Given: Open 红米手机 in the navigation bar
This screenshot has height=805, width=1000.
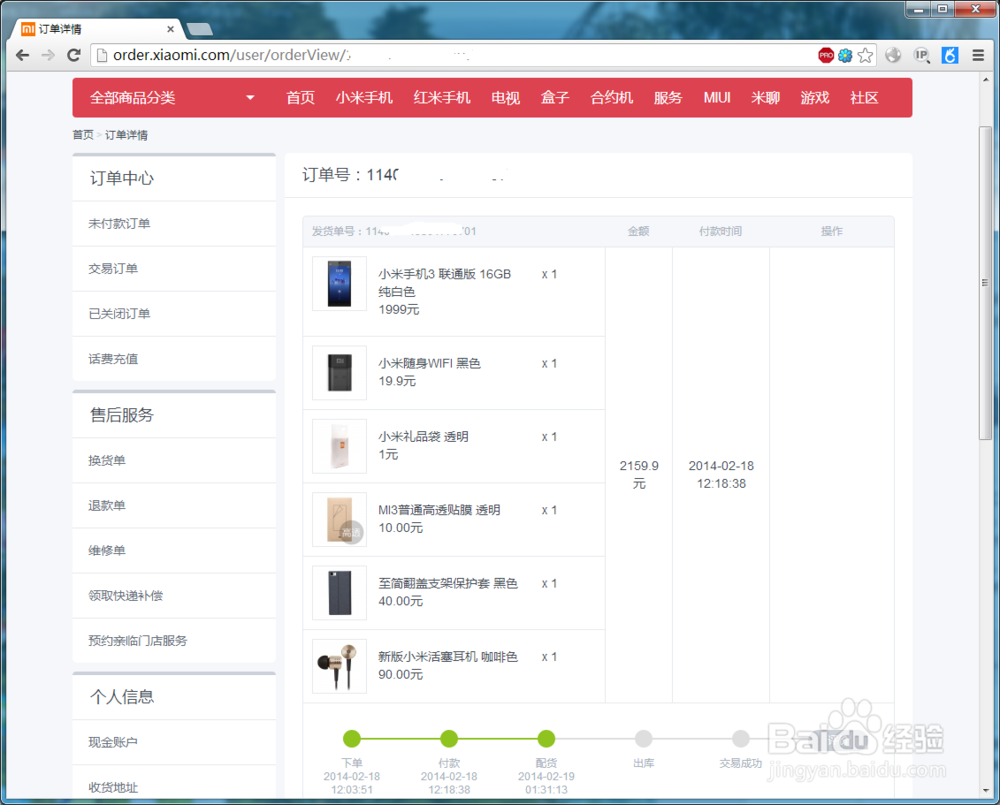Looking at the screenshot, I should point(441,98).
